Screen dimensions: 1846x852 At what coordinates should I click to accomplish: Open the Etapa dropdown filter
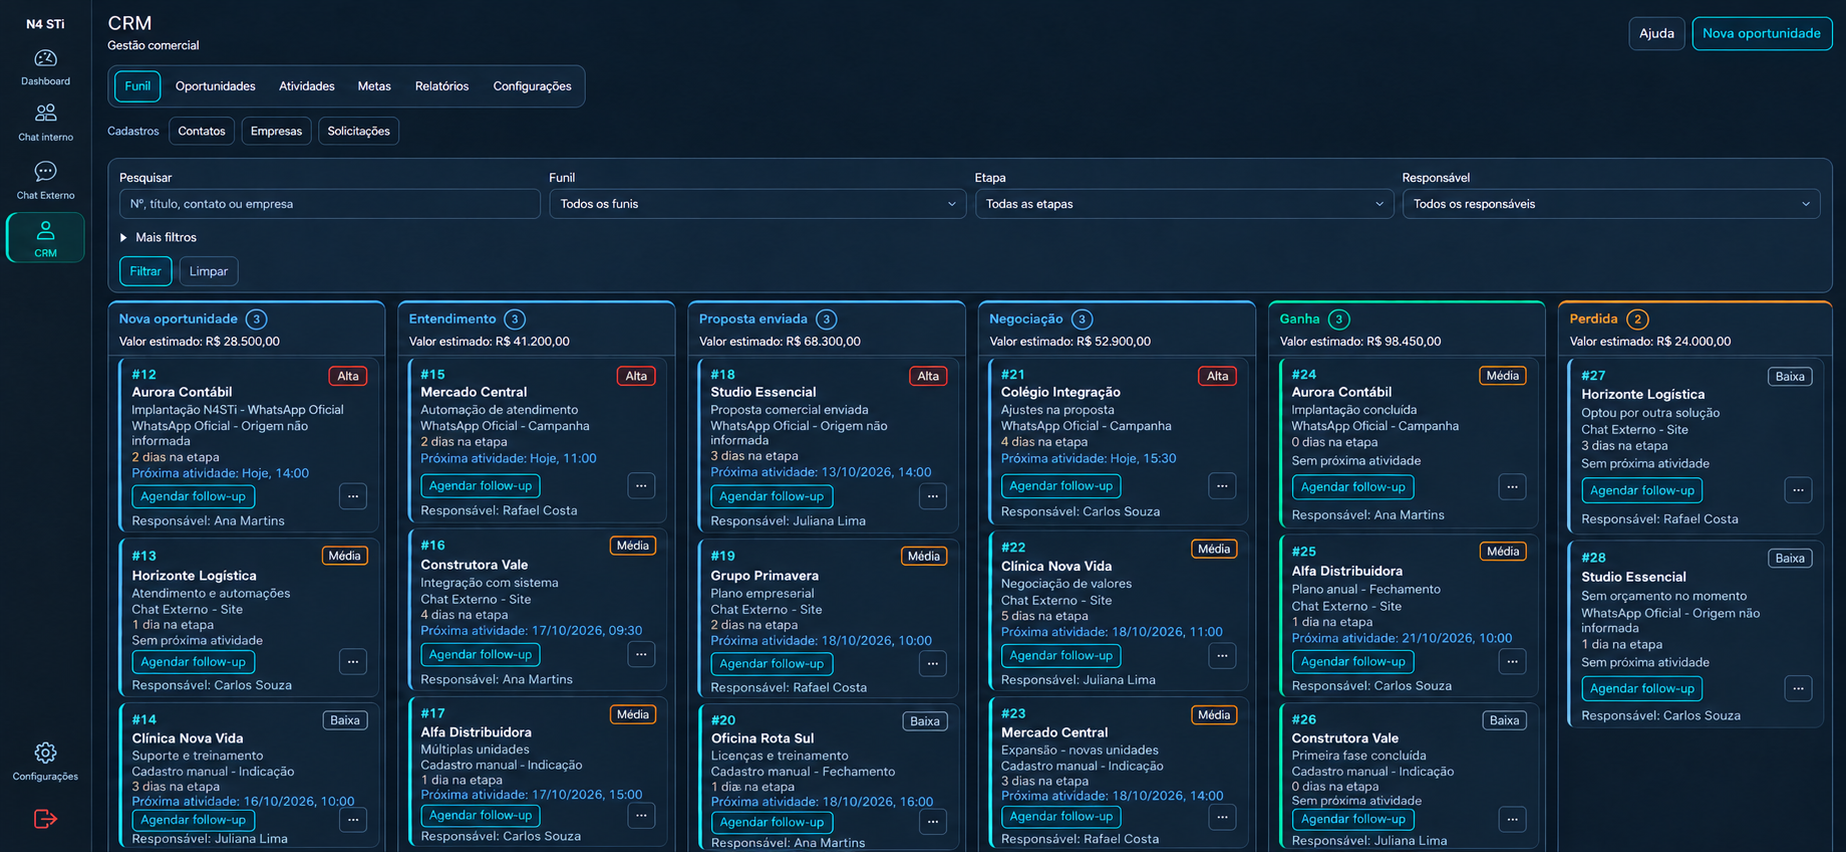click(1184, 204)
